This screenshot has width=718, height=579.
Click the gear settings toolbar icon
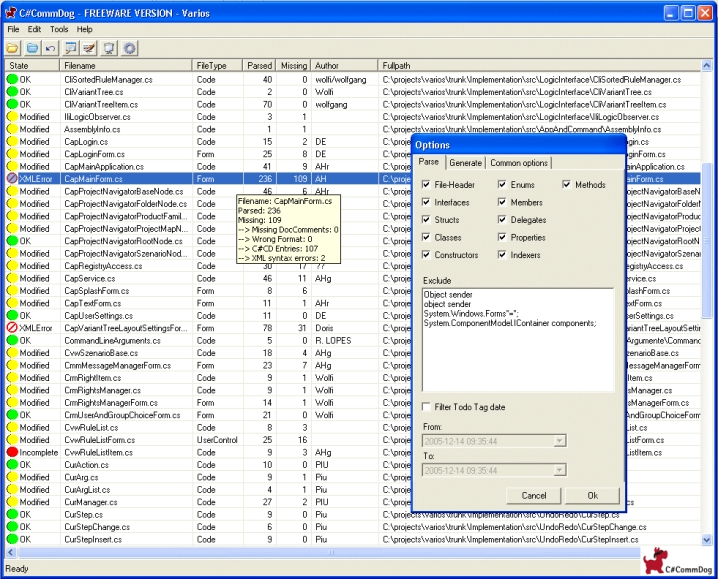tap(130, 48)
